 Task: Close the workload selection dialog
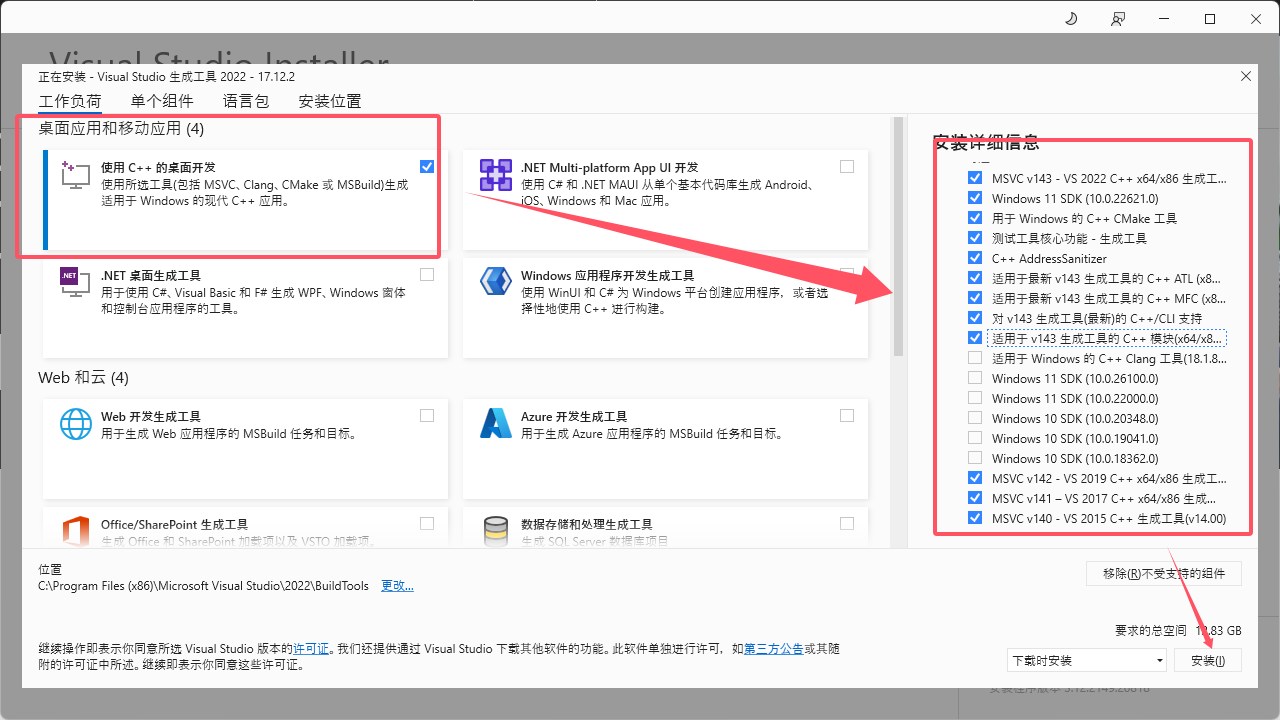pyautogui.click(x=1245, y=76)
